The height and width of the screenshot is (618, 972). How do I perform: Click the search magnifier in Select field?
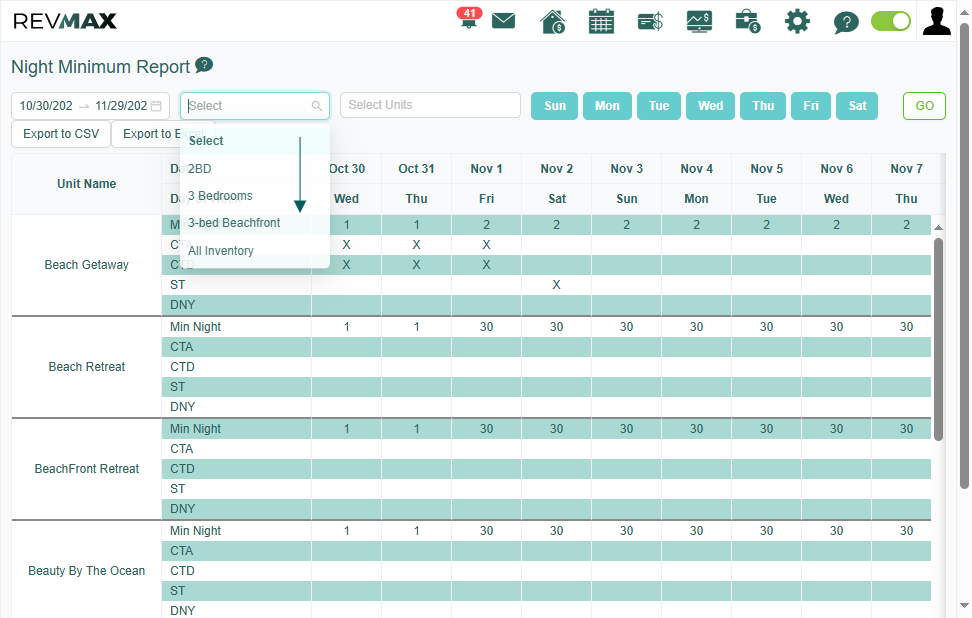[317, 106]
